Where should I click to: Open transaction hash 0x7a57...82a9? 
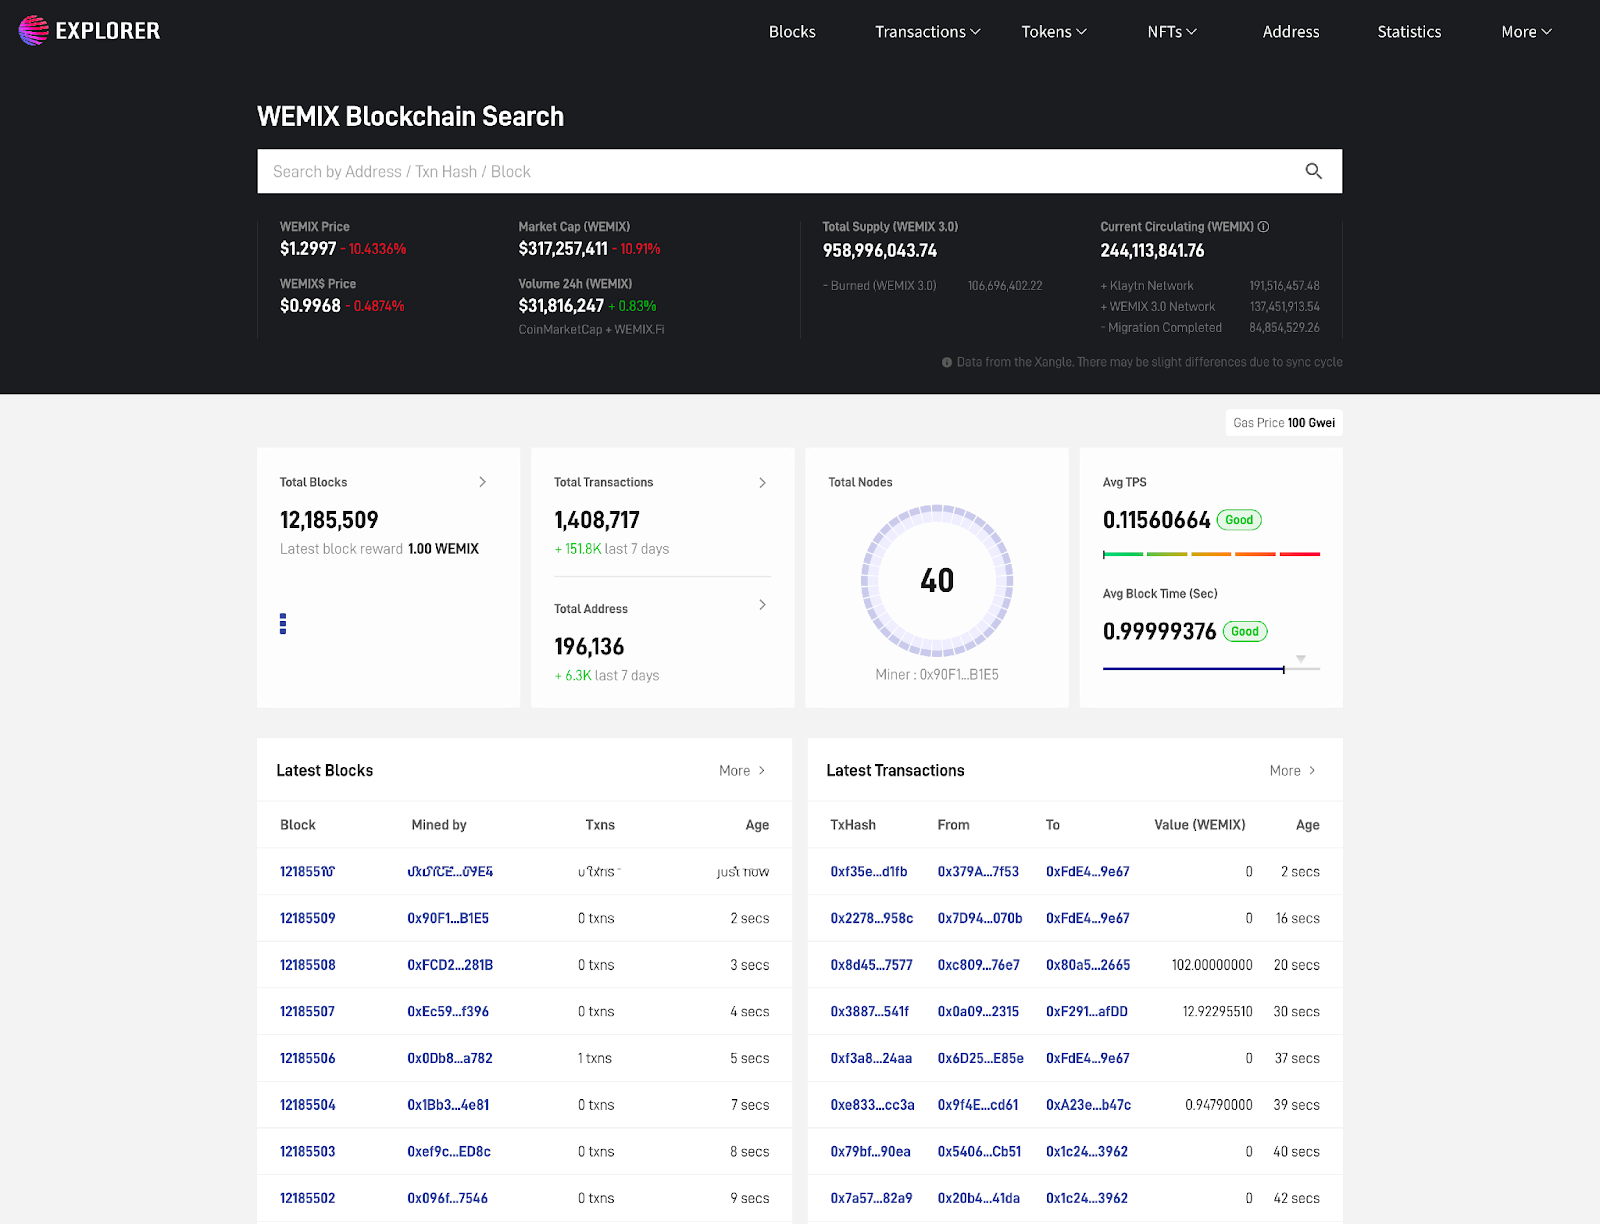(871, 1198)
